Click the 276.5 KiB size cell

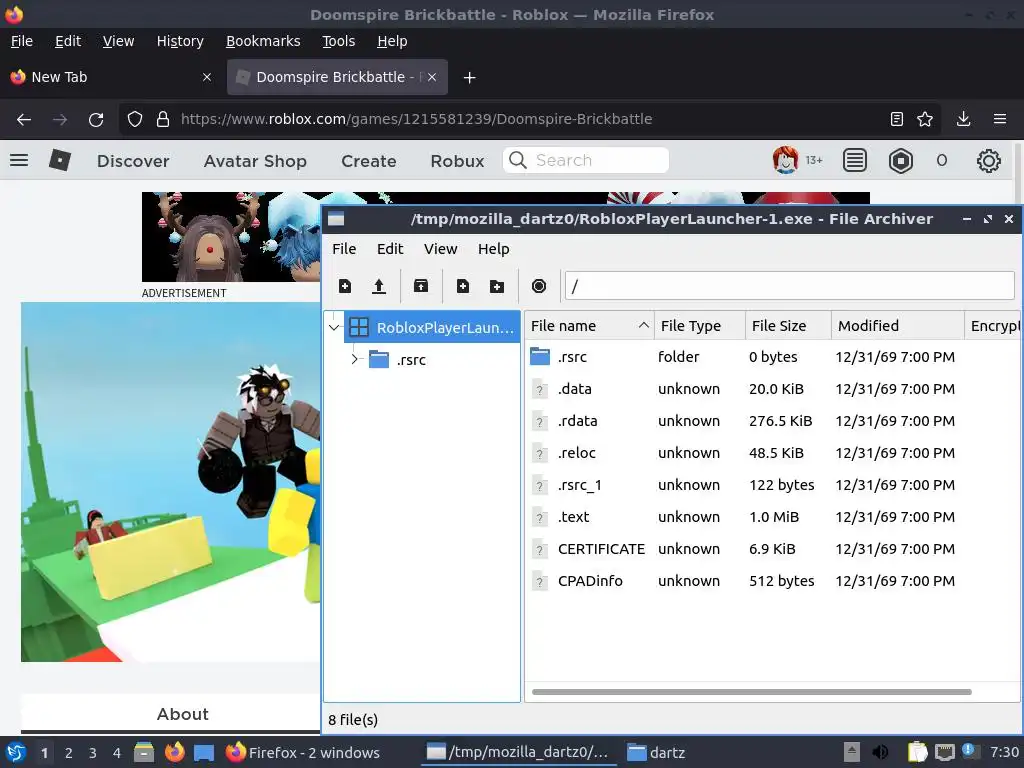780,421
